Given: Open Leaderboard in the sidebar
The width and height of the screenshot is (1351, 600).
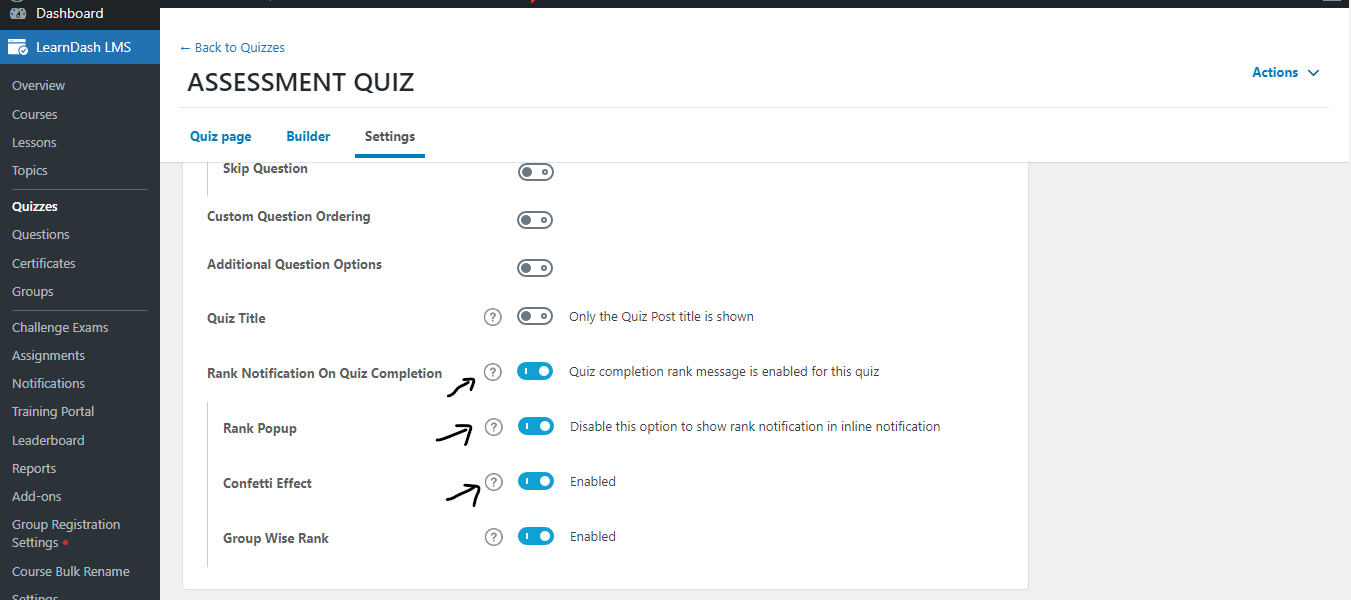Looking at the screenshot, I should [48, 440].
